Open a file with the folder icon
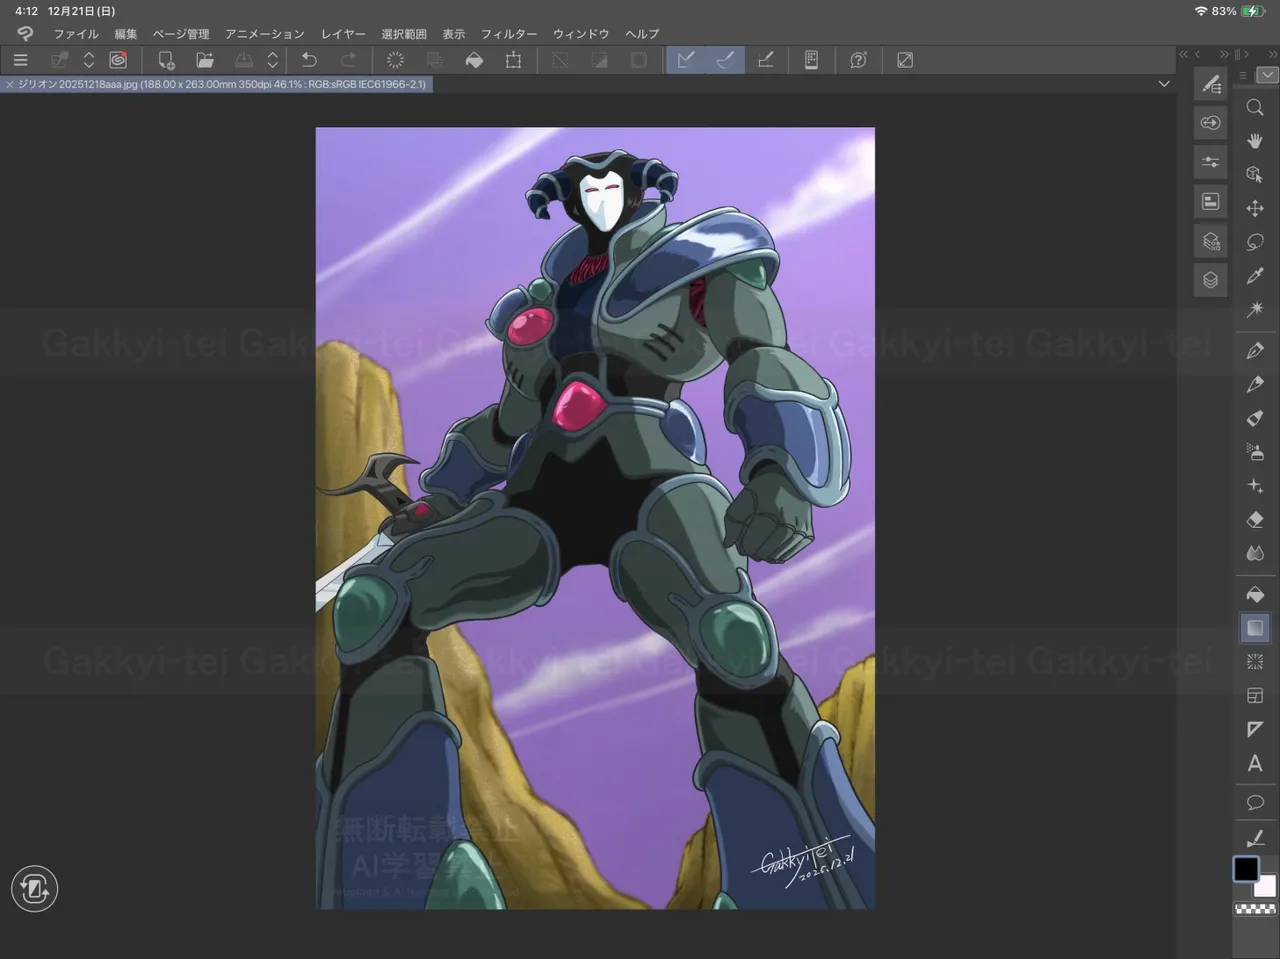1280x959 pixels. [205, 60]
